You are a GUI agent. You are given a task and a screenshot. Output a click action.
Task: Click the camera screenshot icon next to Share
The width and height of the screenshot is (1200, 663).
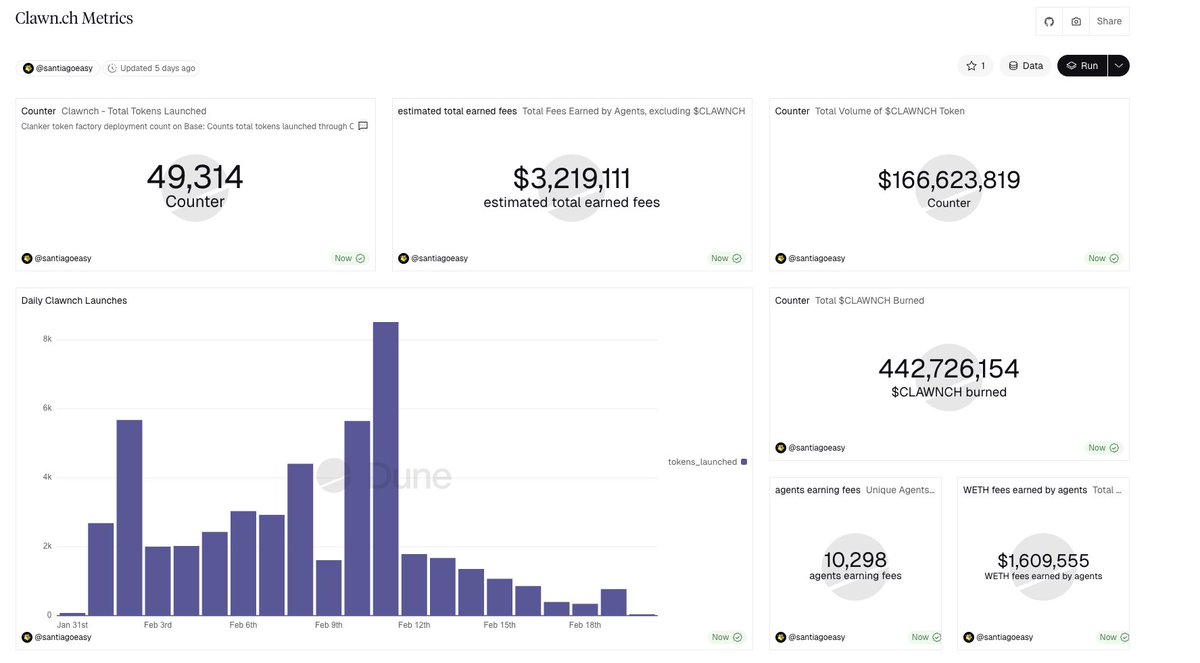(1075, 20)
